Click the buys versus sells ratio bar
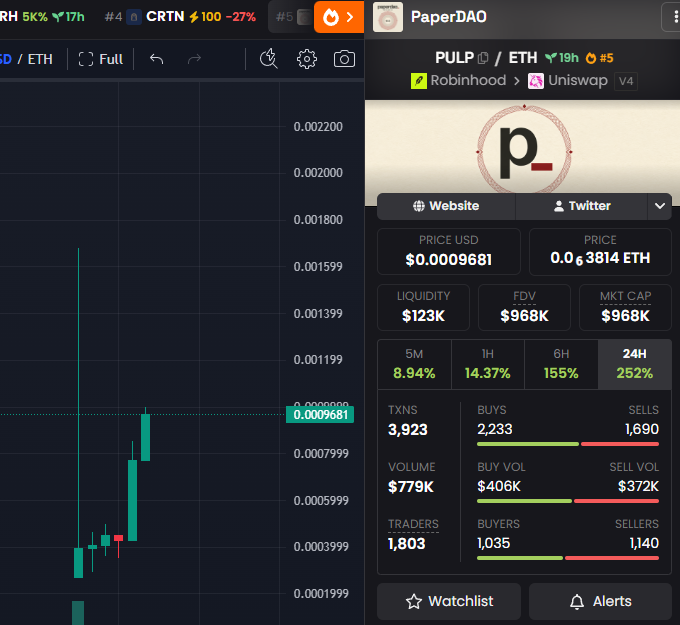Screen dimensions: 680x625 tap(568, 444)
